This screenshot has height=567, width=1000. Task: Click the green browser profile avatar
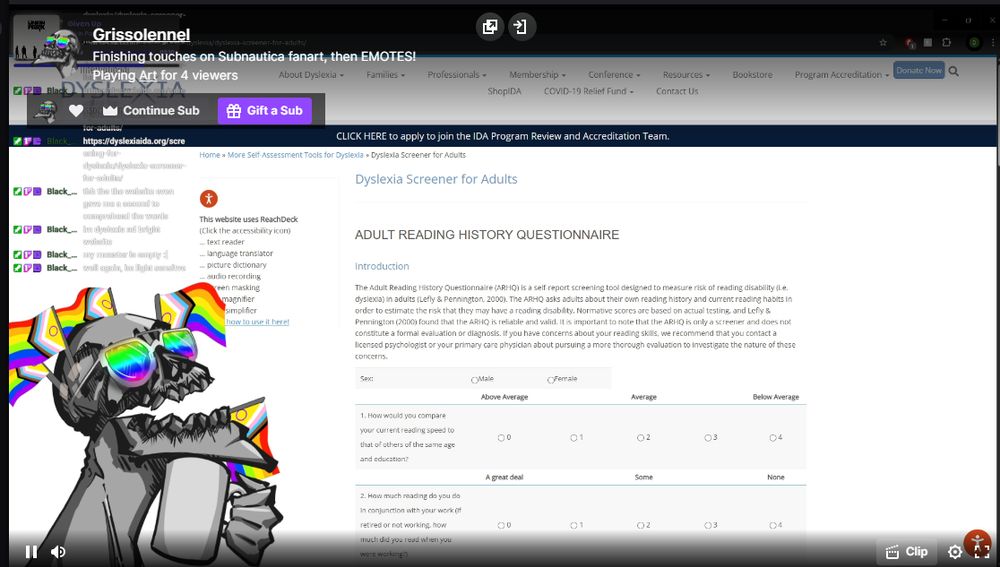(x=974, y=43)
